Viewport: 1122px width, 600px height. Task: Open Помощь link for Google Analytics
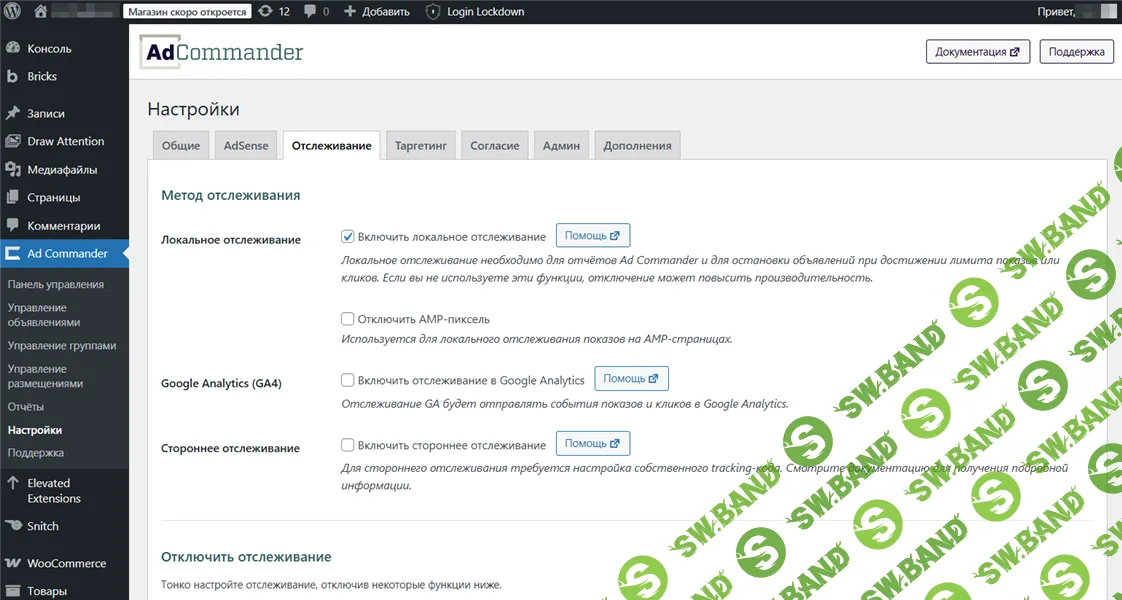tap(631, 379)
